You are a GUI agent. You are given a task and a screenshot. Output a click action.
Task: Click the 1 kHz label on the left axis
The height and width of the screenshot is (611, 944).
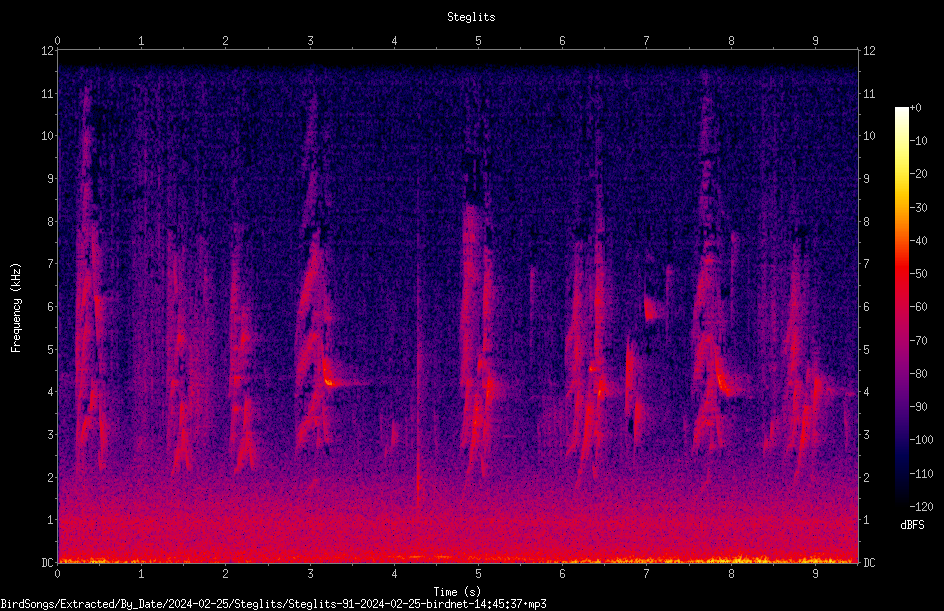point(50,520)
